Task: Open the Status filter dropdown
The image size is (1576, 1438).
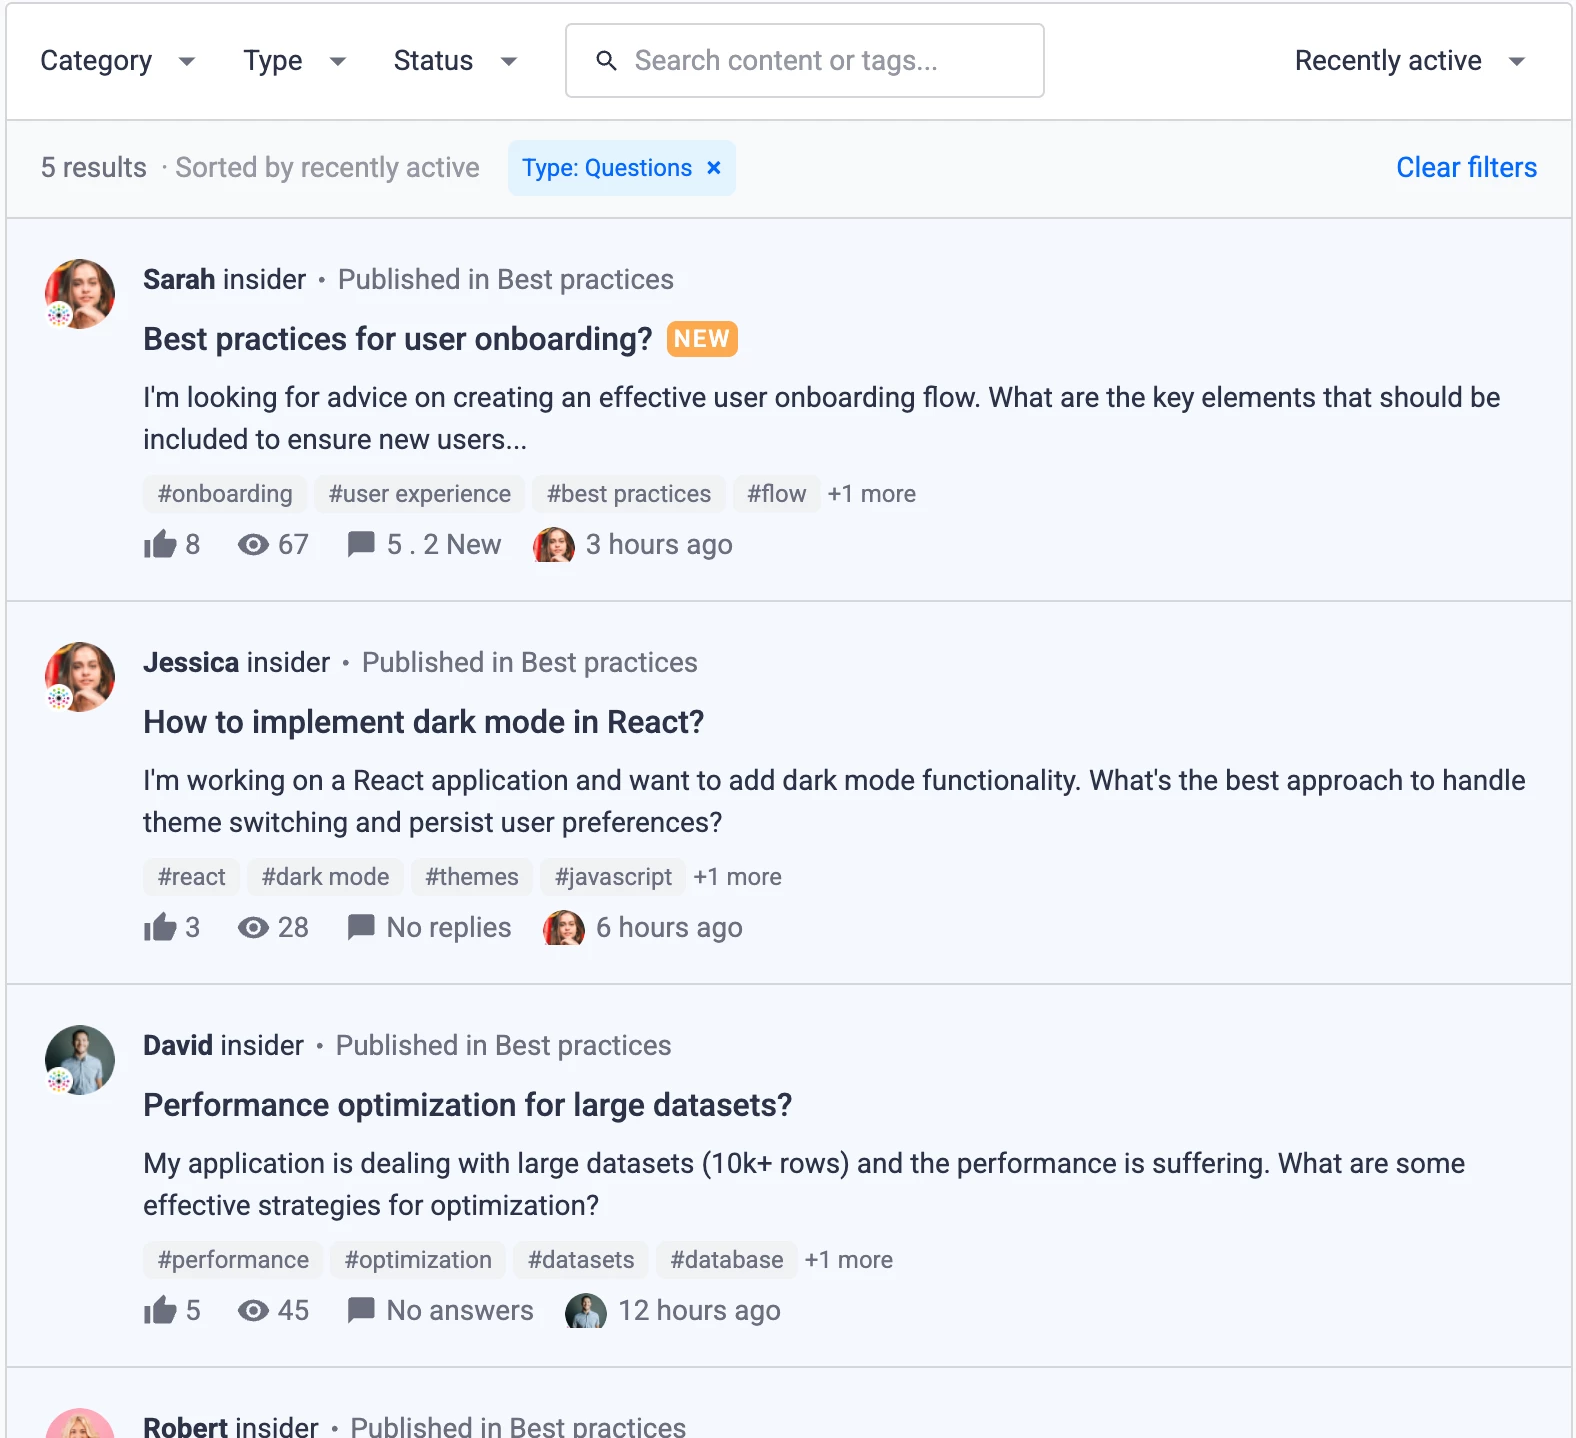Action: click(455, 61)
